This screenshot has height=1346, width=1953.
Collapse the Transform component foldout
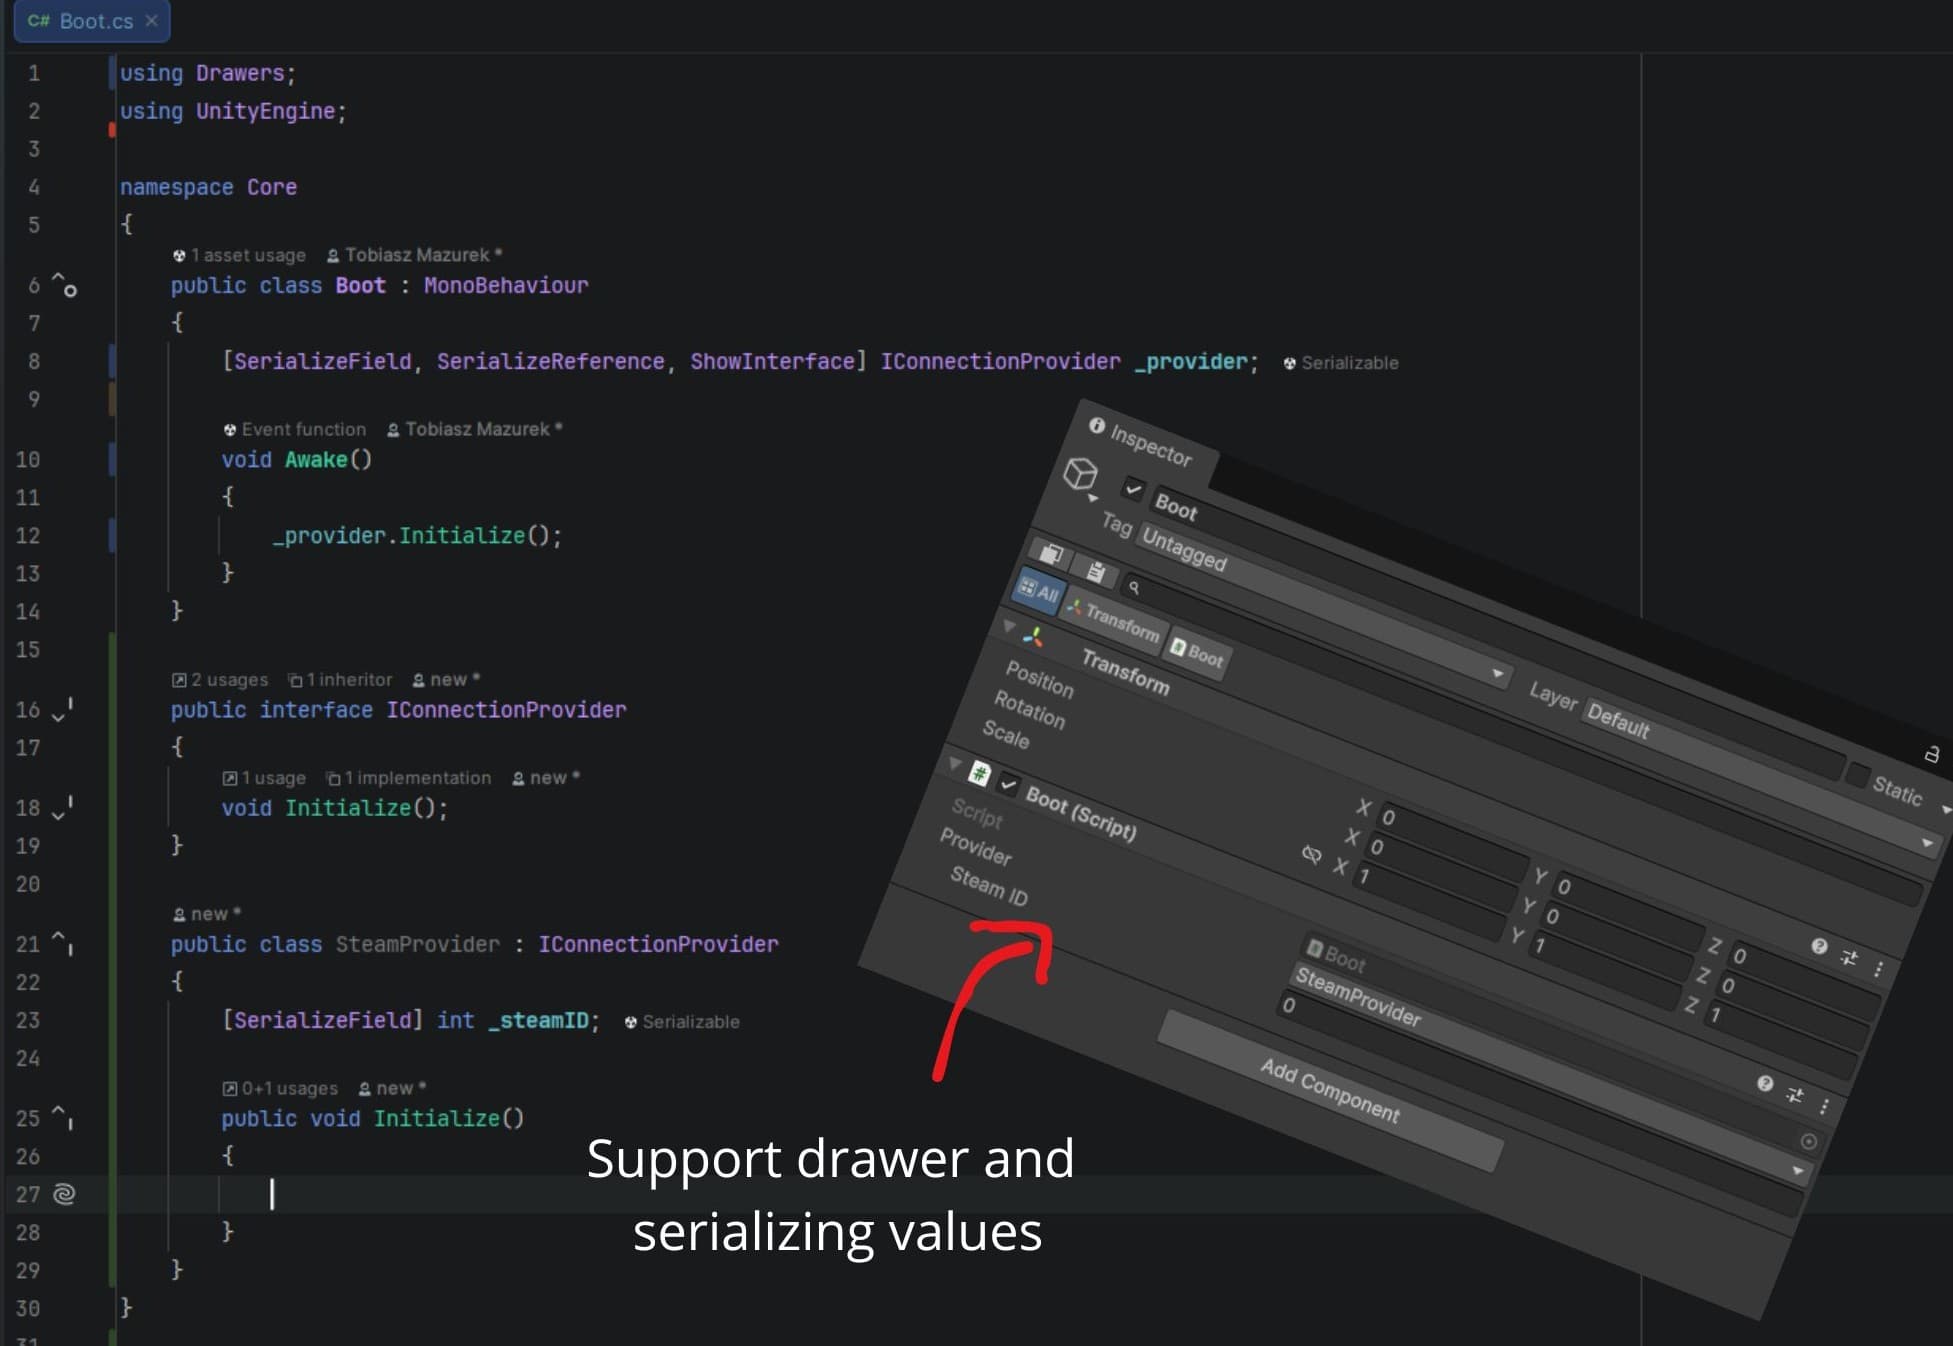1009,627
